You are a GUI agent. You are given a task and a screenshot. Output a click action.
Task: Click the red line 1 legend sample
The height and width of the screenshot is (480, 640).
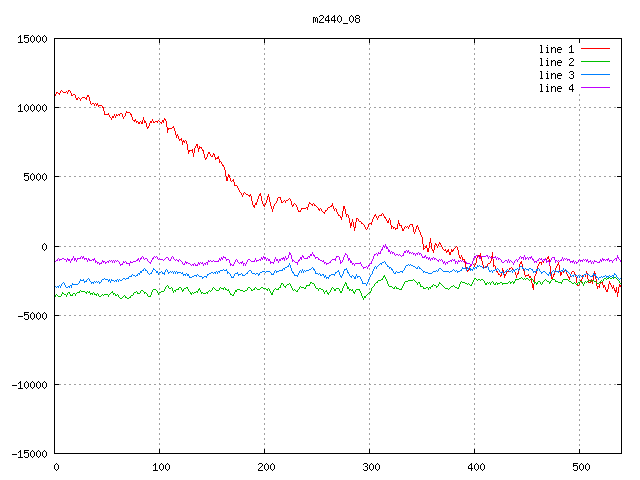596,49
